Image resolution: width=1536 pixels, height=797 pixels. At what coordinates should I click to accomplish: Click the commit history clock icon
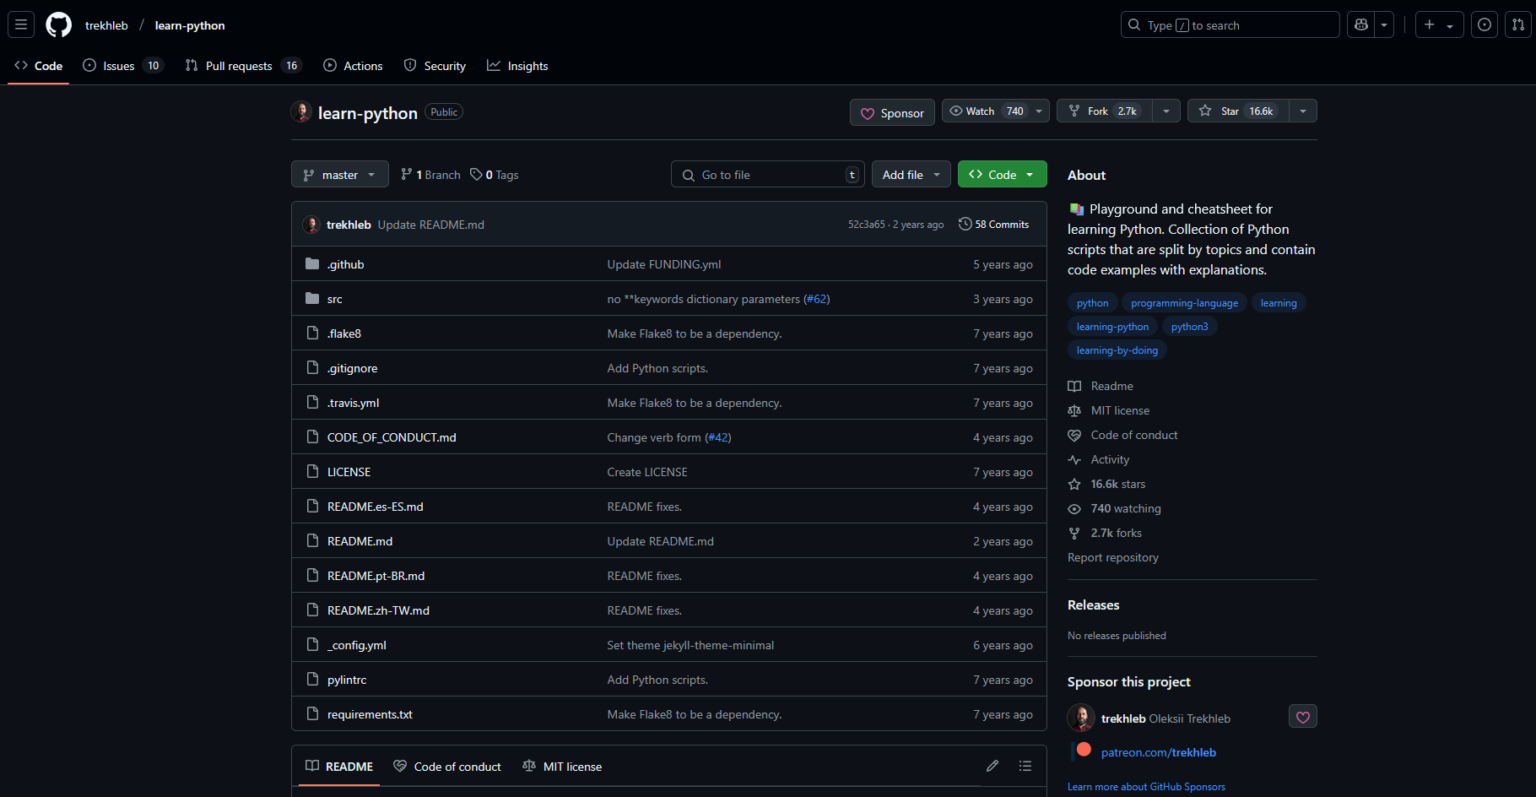point(966,224)
